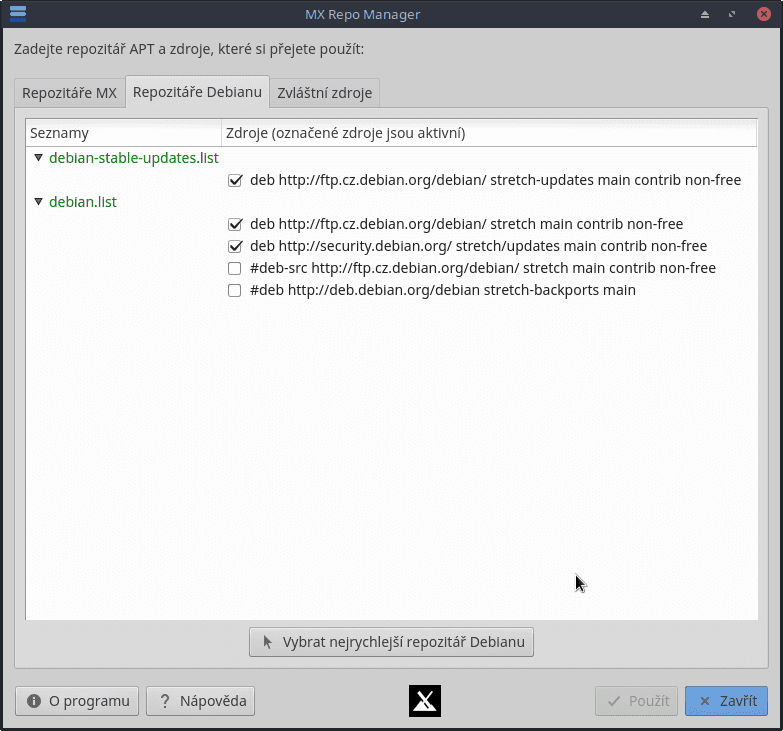This screenshot has height=731, width=783.
Task: Collapse the debian.list tree node
Action: tap(38, 202)
